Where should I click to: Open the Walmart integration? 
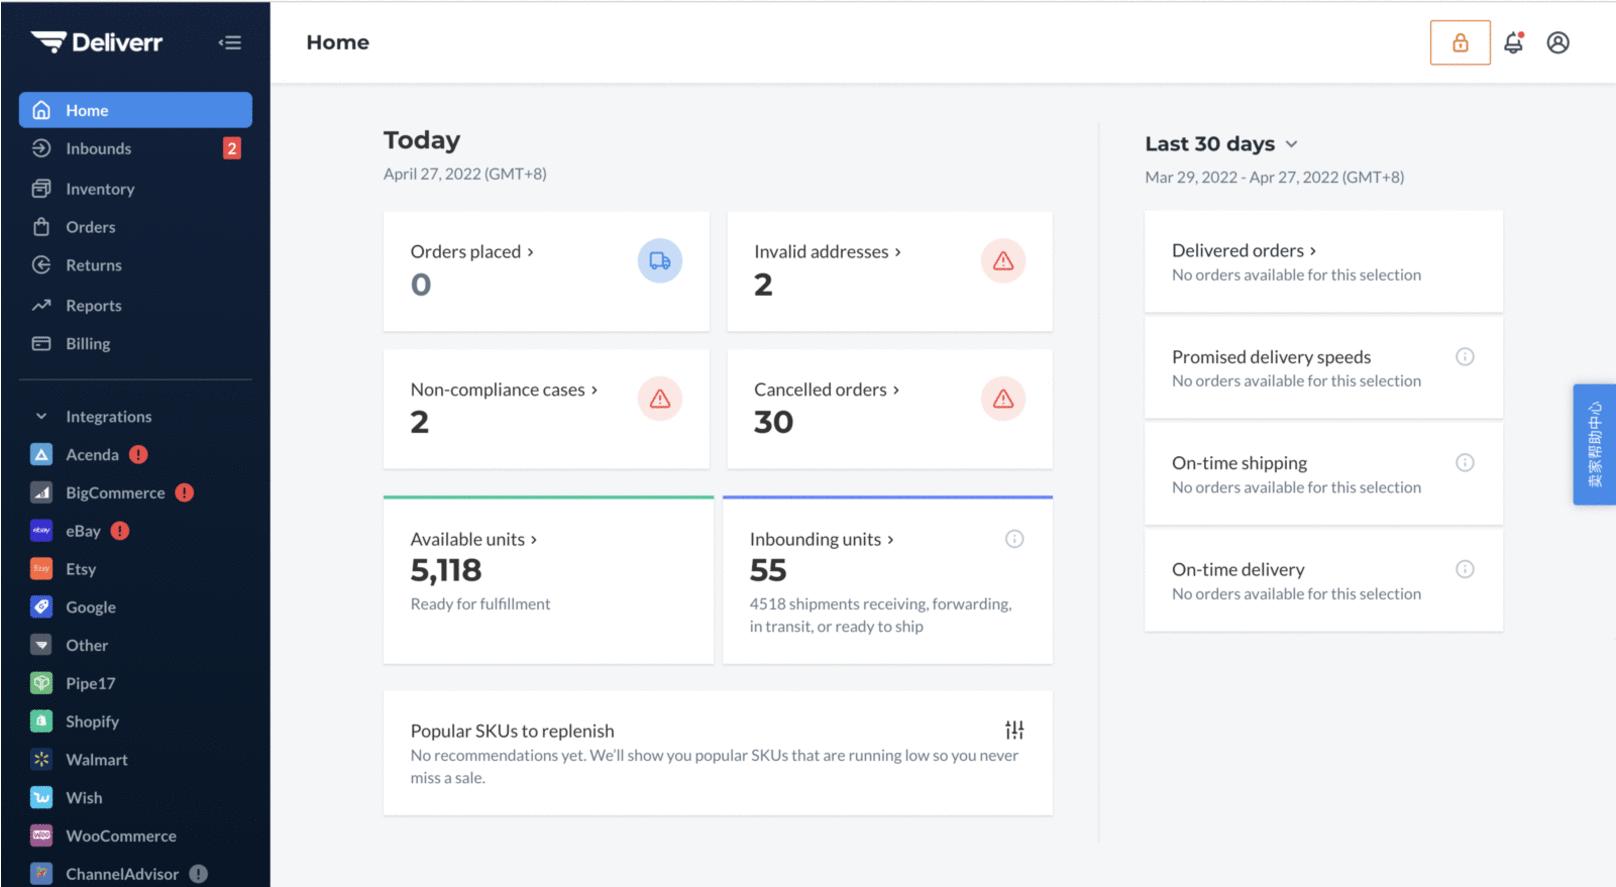pyautogui.click(x=96, y=759)
